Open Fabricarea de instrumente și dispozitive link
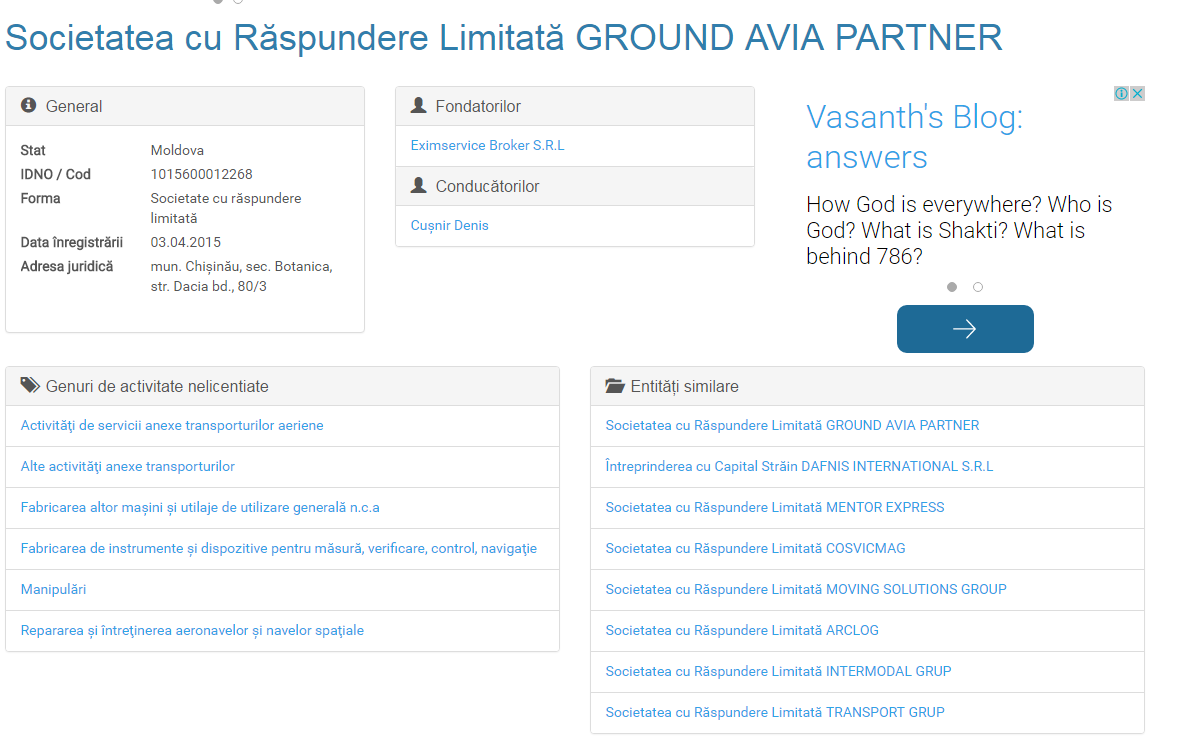 278,548
